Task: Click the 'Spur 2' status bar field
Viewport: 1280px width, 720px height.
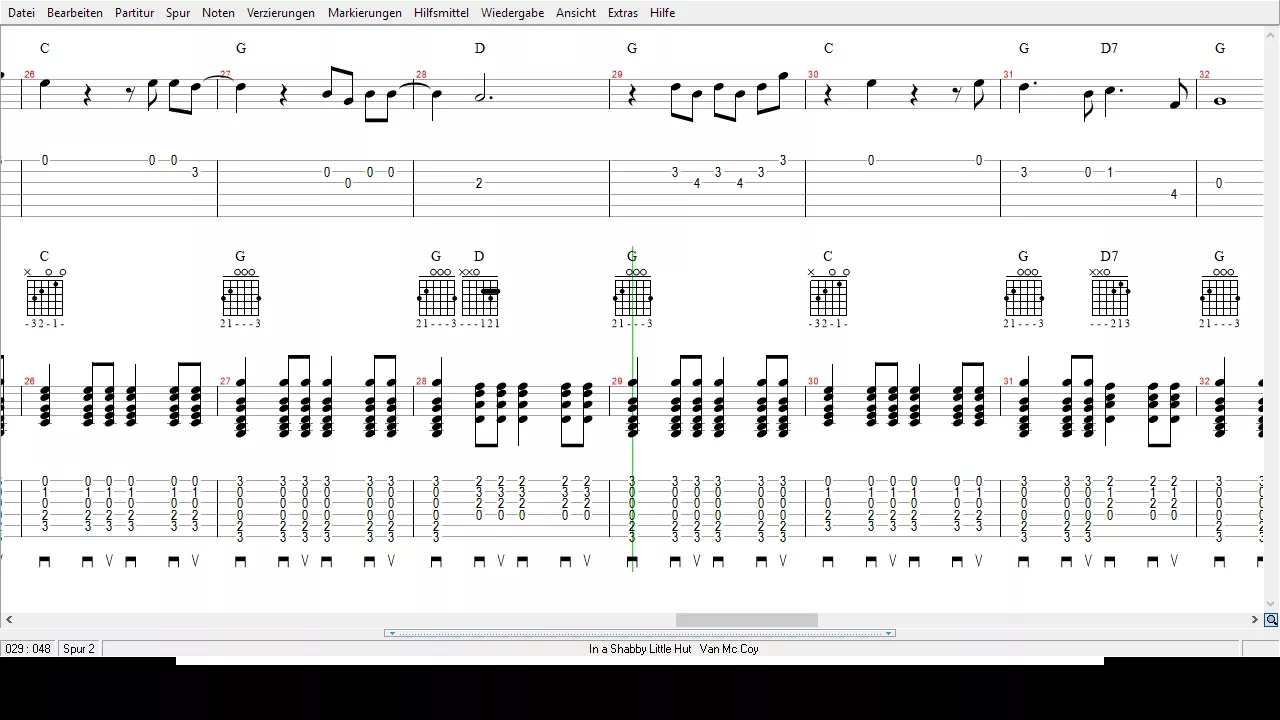Action: pyautogui.click(x=79, y=649)
